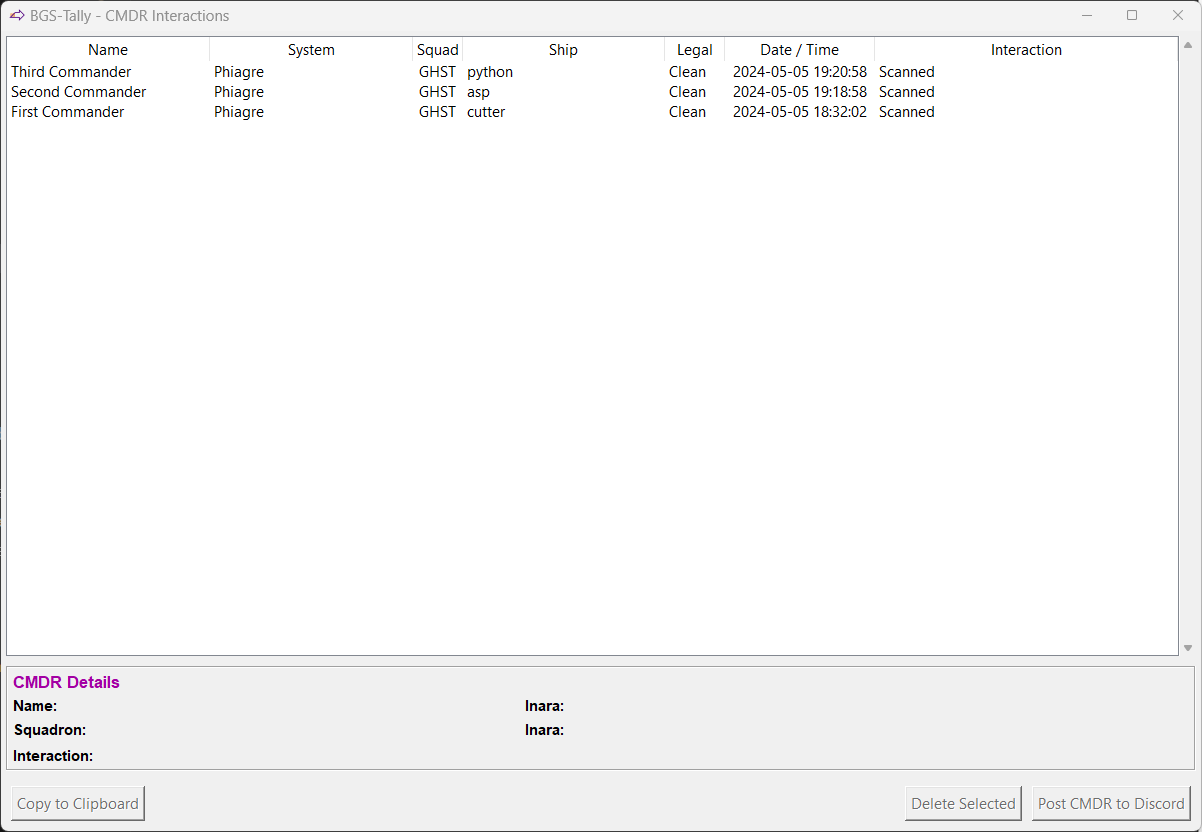Sort the table by Date / Time column

[799, 49]
